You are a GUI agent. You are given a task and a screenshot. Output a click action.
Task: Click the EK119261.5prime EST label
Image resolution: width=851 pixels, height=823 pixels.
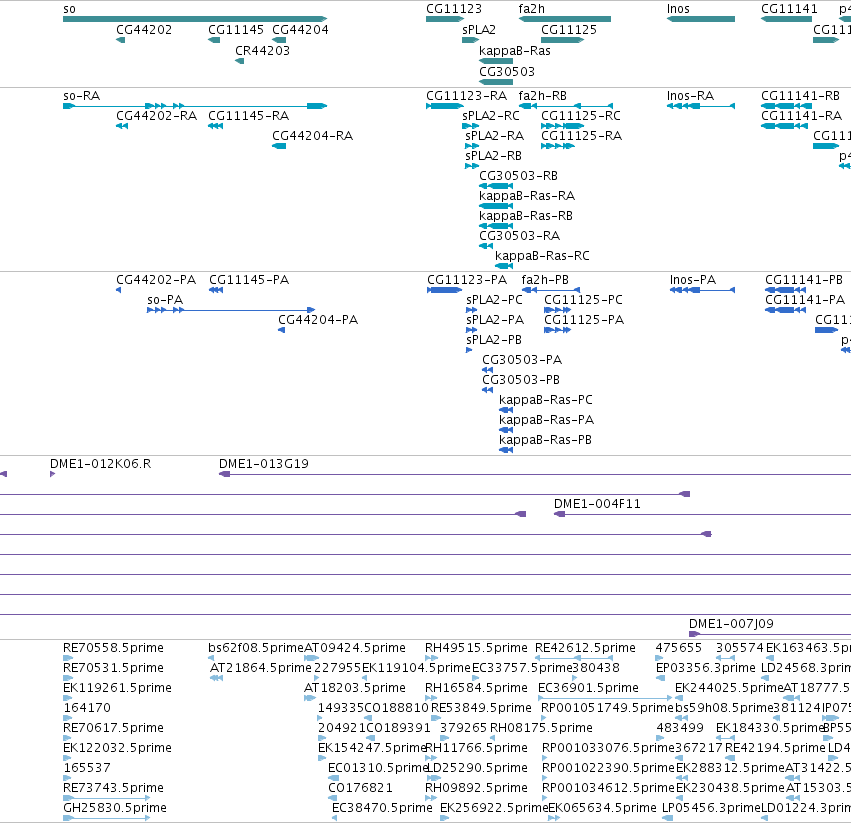click(117, 688)
